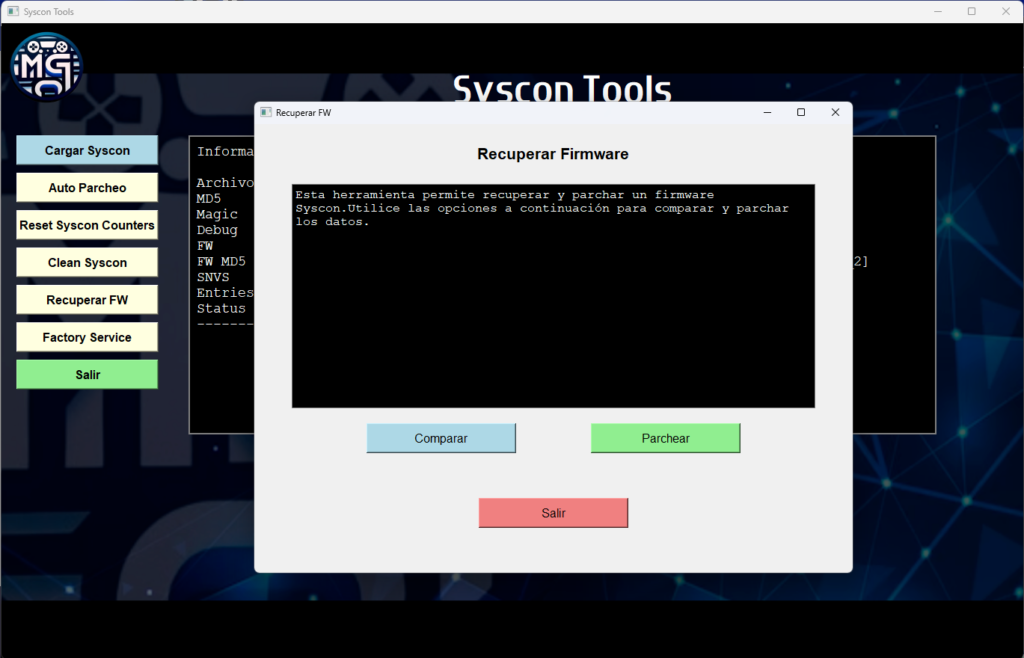Click the green Salir button in the sidebar
The height and width of the screenshot is (658, 1024).
pos(87,375)
